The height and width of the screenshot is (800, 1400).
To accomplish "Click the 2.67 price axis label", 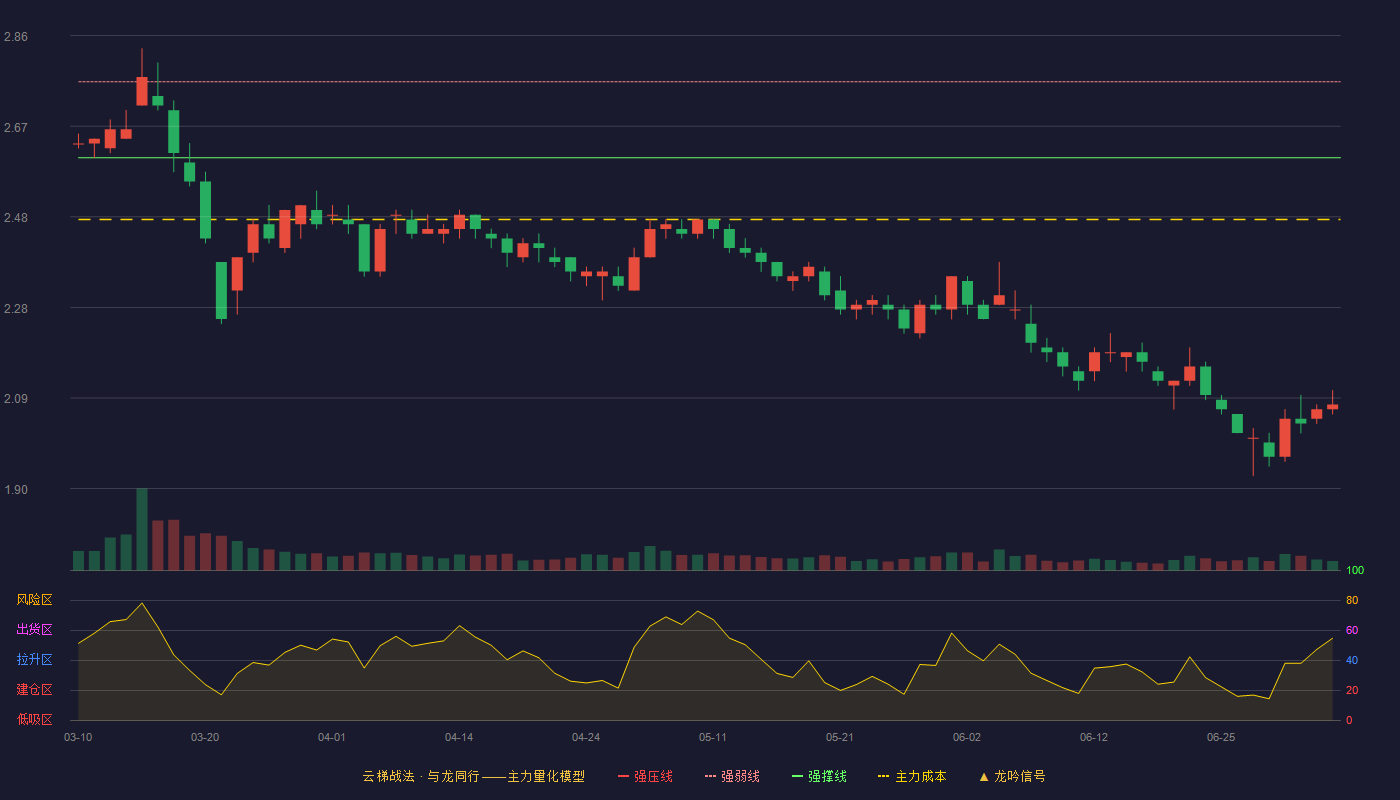I will [x=16, y=128].
